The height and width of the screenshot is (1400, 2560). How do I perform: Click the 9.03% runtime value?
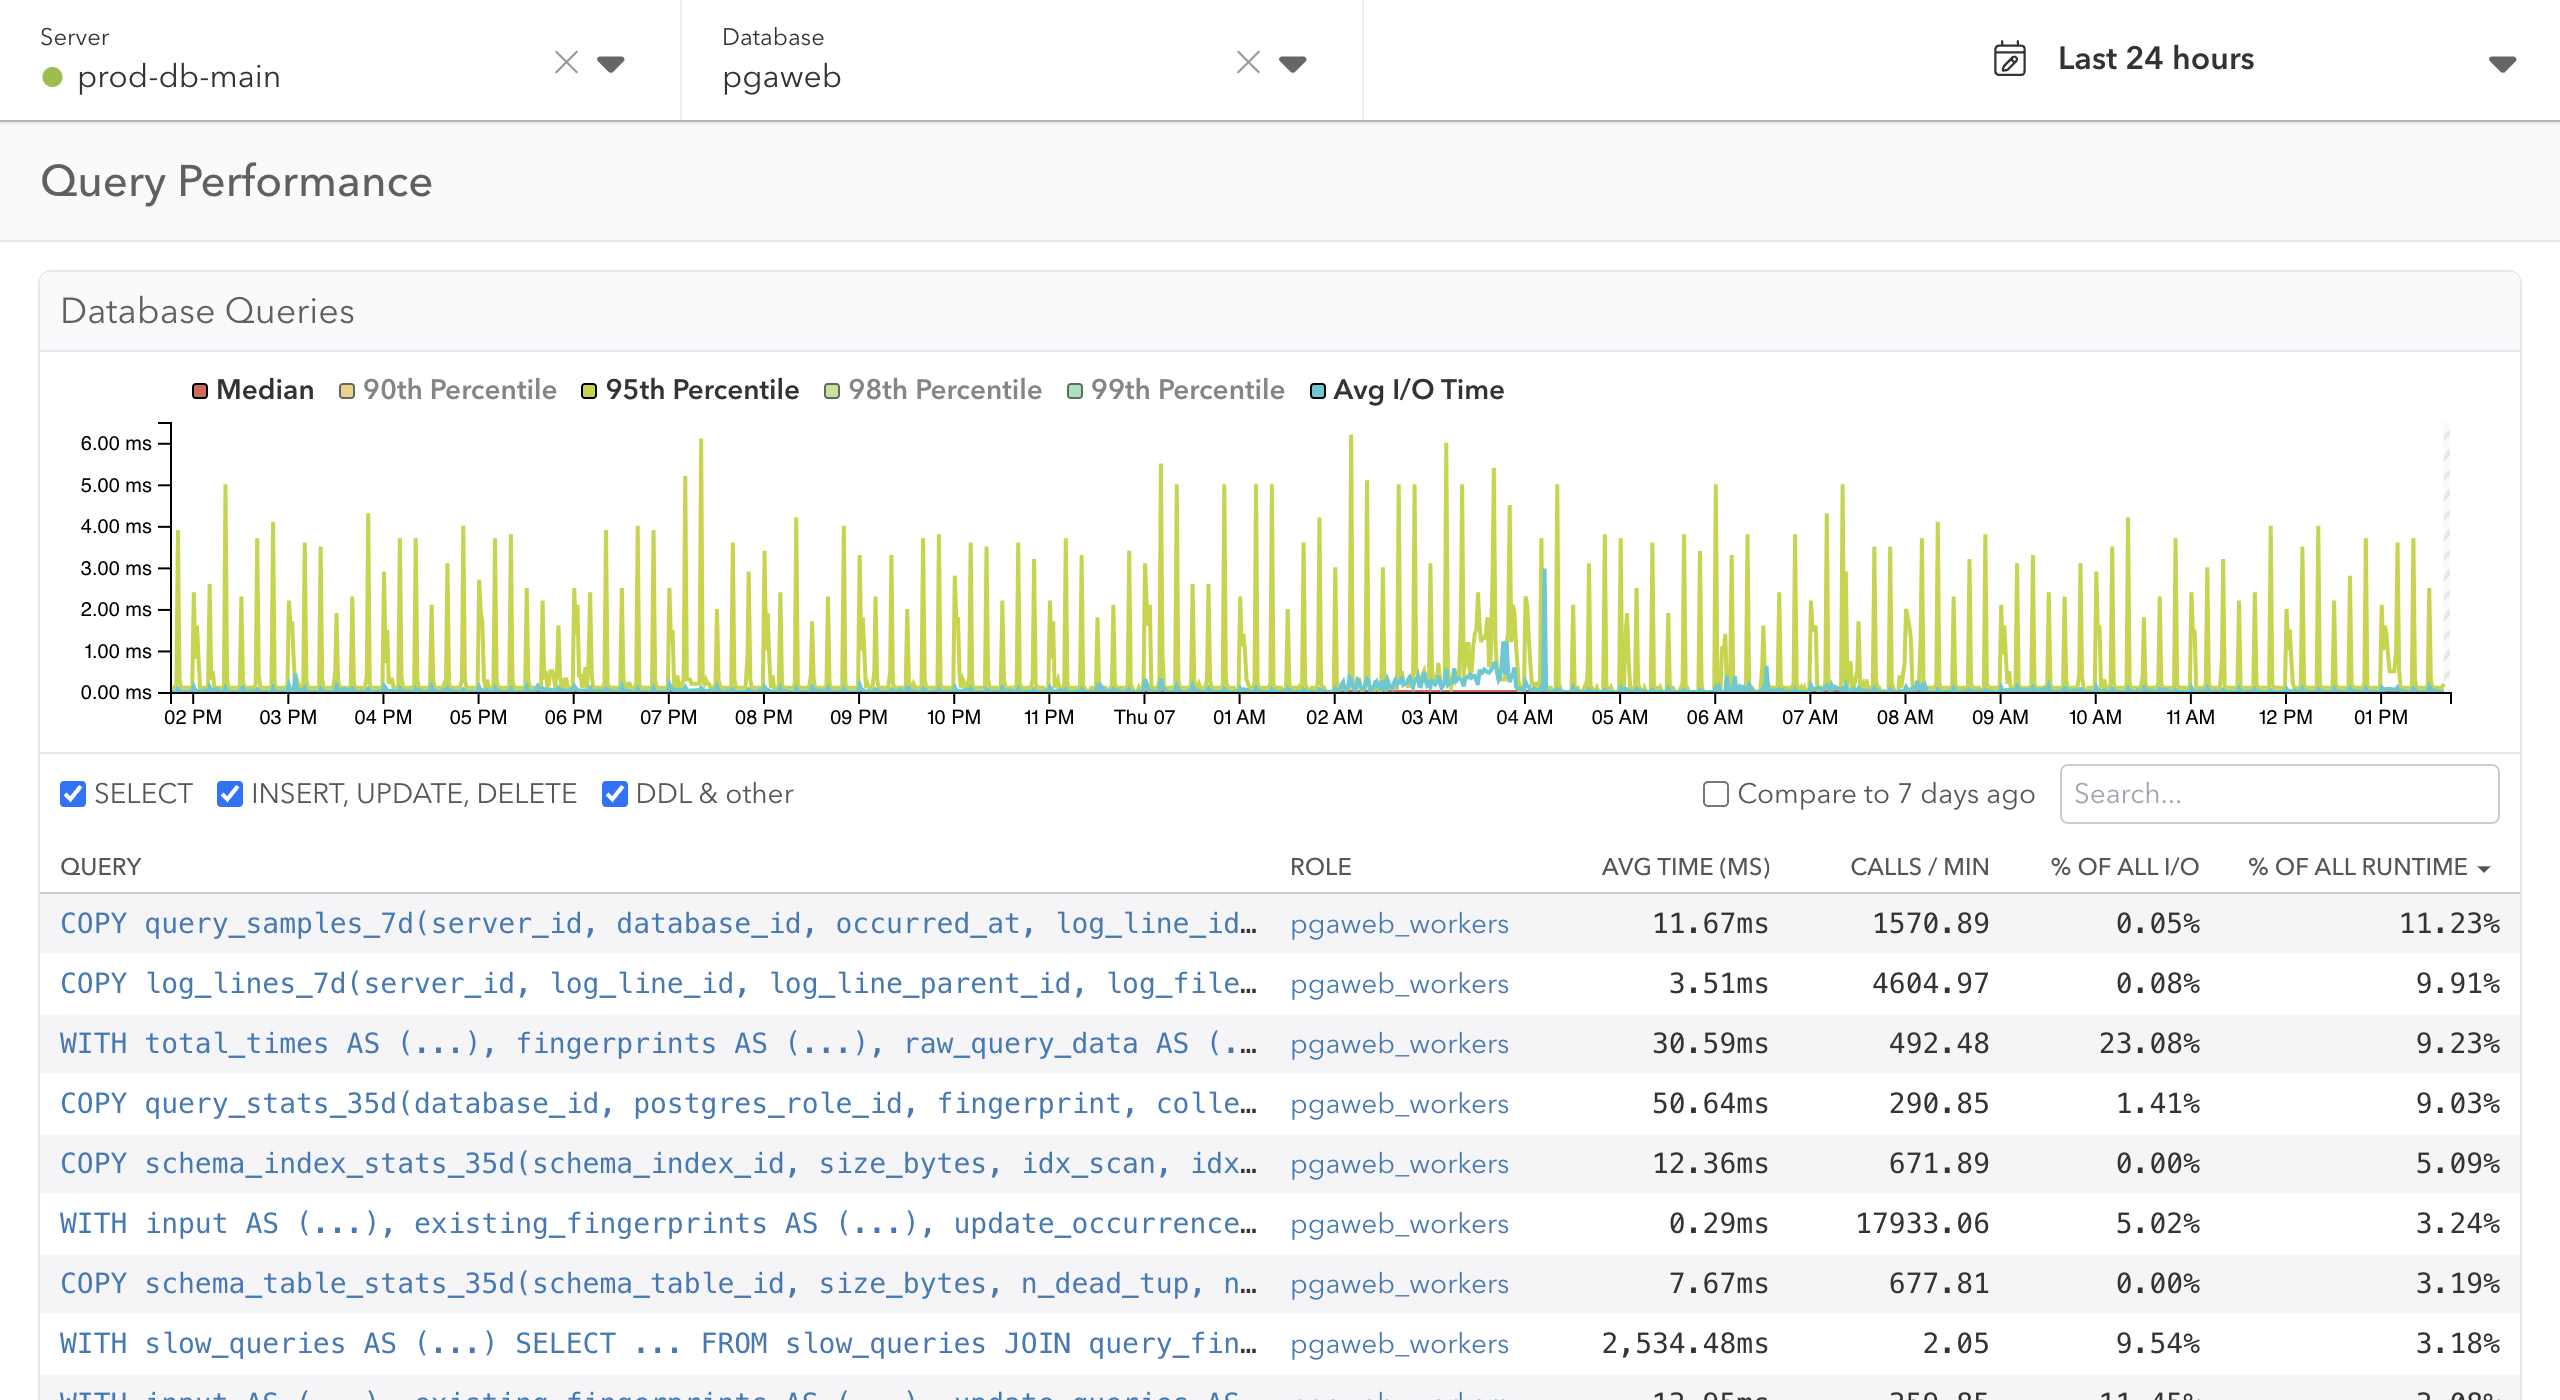coord(2457,1103)
